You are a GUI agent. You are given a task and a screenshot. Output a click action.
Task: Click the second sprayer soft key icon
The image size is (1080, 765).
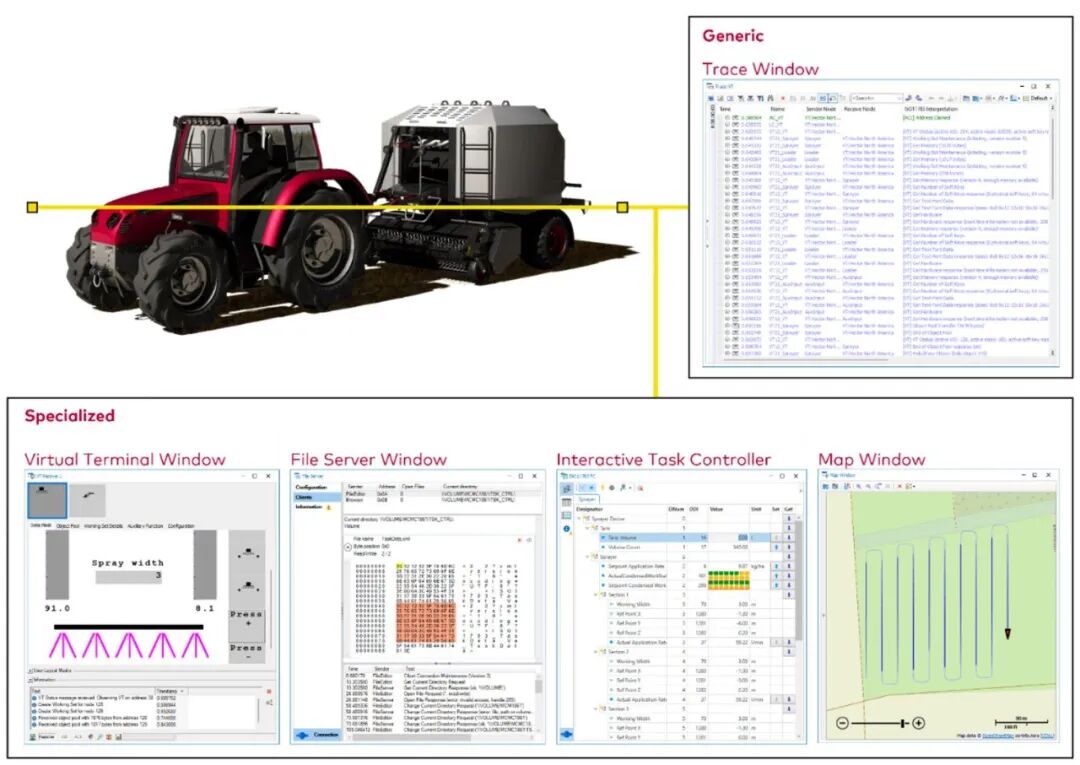tap(247, 587)
